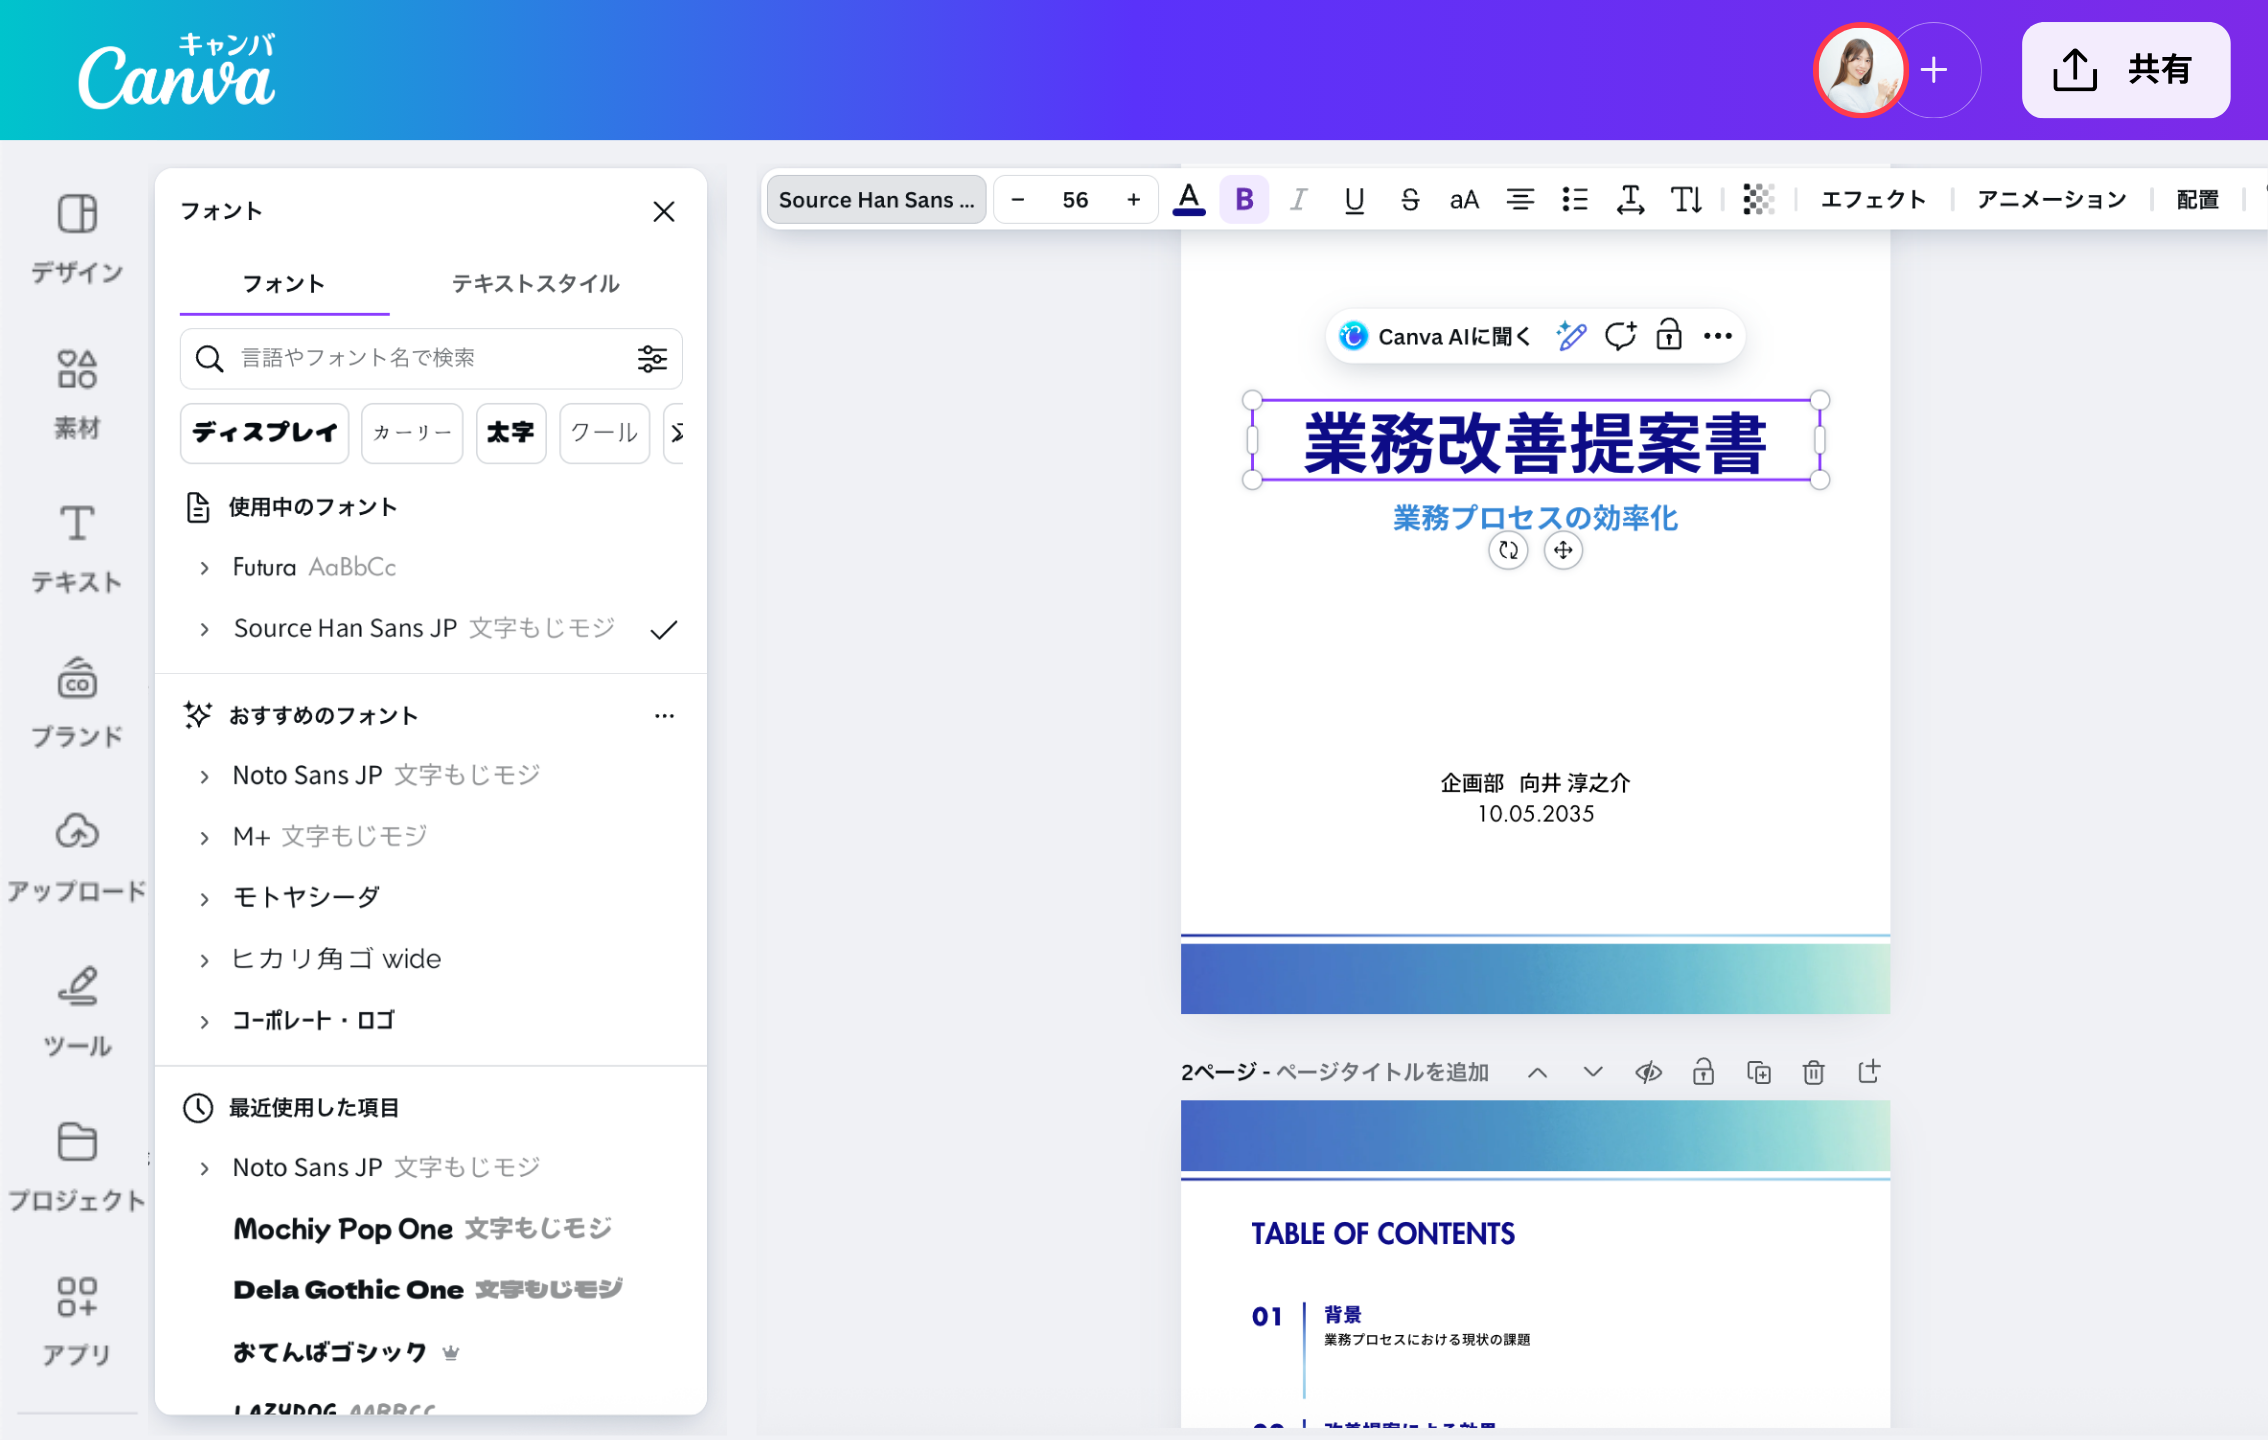Open the text color picker

point(1188,200)
